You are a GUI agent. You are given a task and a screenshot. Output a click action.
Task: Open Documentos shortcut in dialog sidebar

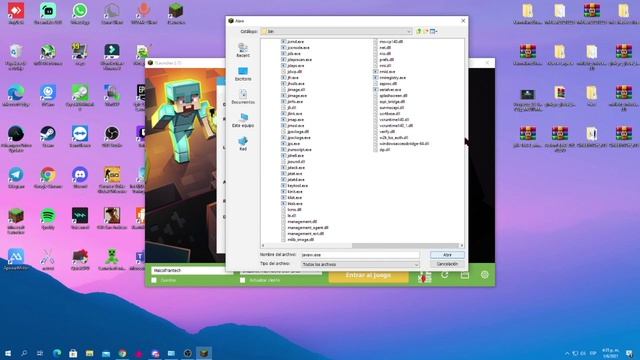[x=243, y=97]
